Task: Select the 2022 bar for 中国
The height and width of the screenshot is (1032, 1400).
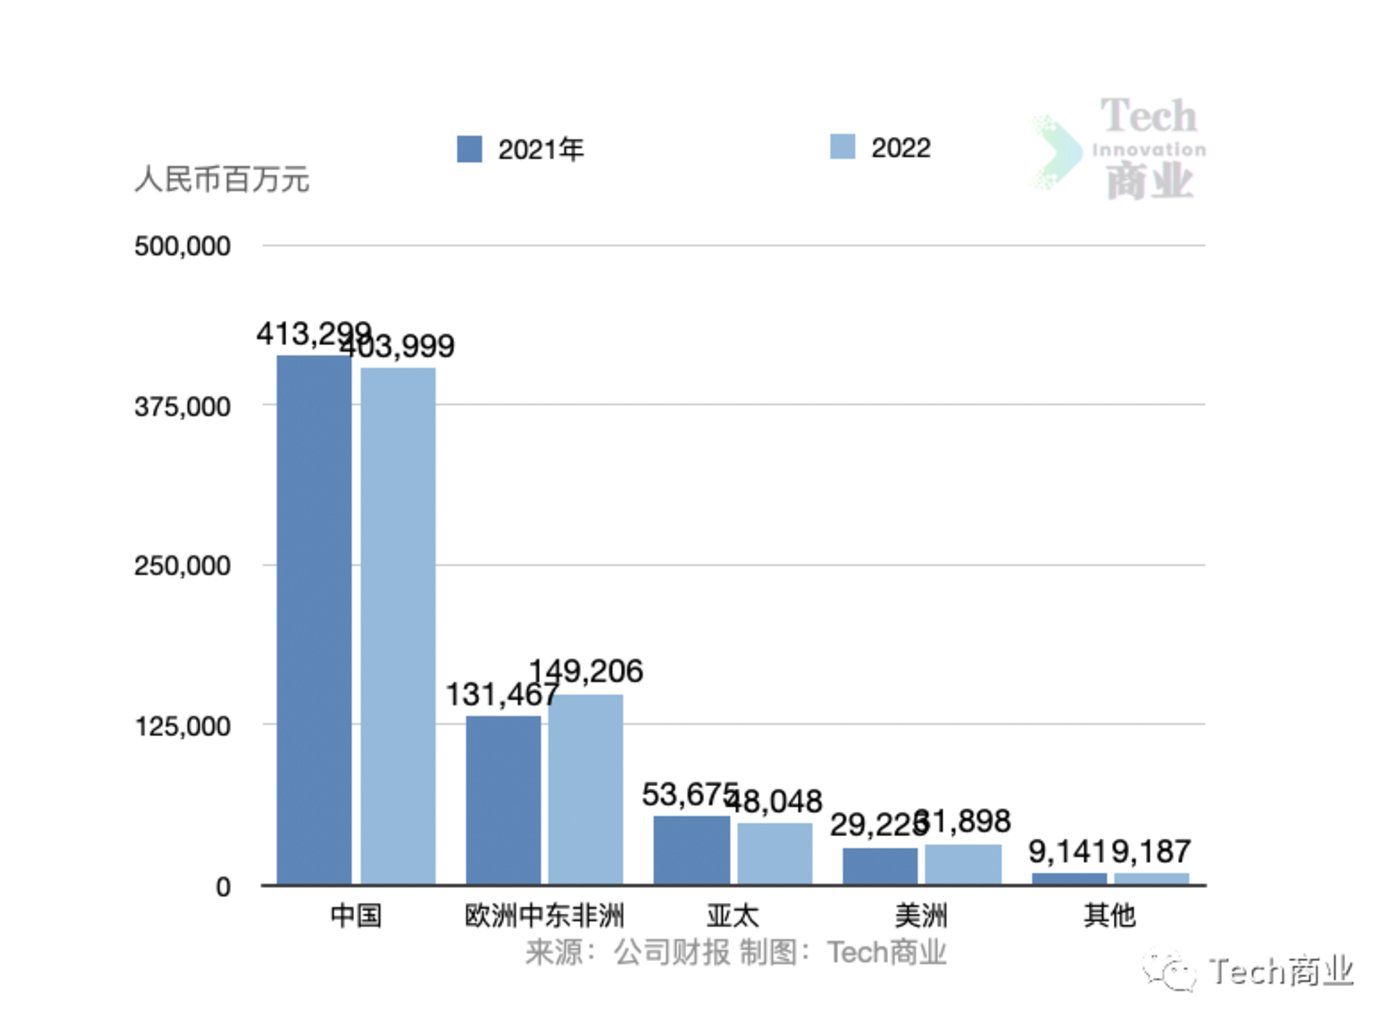Action: click(x=398, y=626)
